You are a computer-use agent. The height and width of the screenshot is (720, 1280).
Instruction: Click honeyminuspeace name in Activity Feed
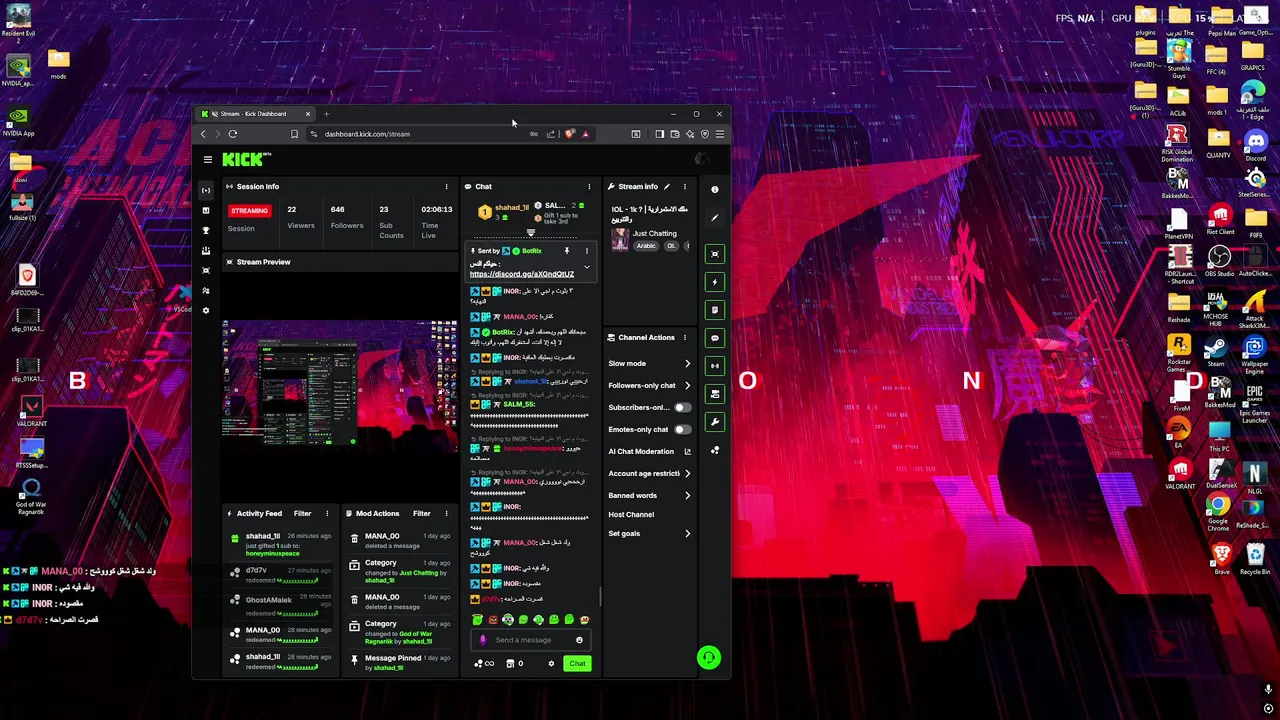point(272,553)
